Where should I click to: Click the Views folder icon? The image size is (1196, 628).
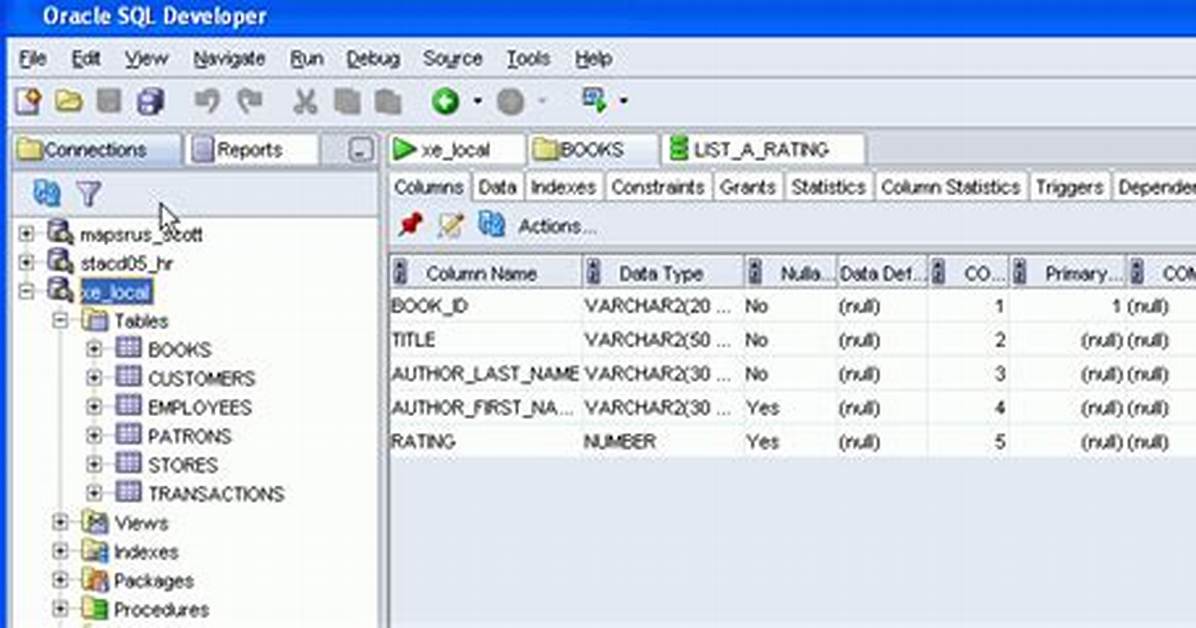95,522
